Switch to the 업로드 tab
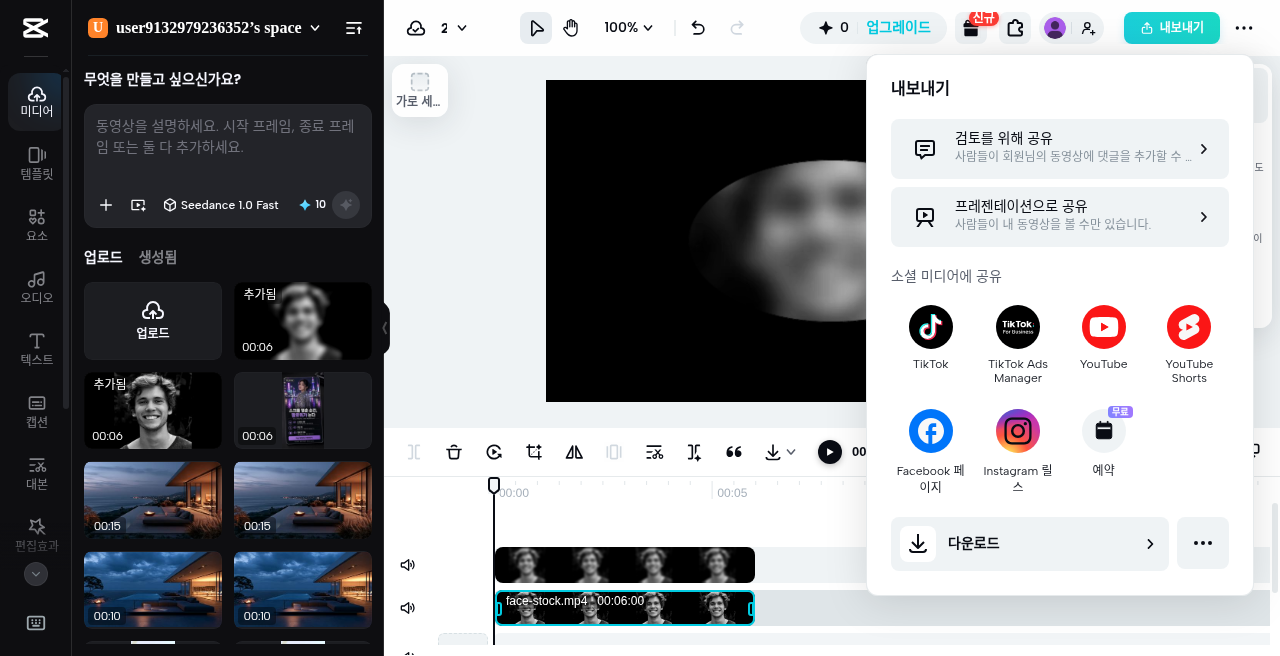 pos(103,257)
